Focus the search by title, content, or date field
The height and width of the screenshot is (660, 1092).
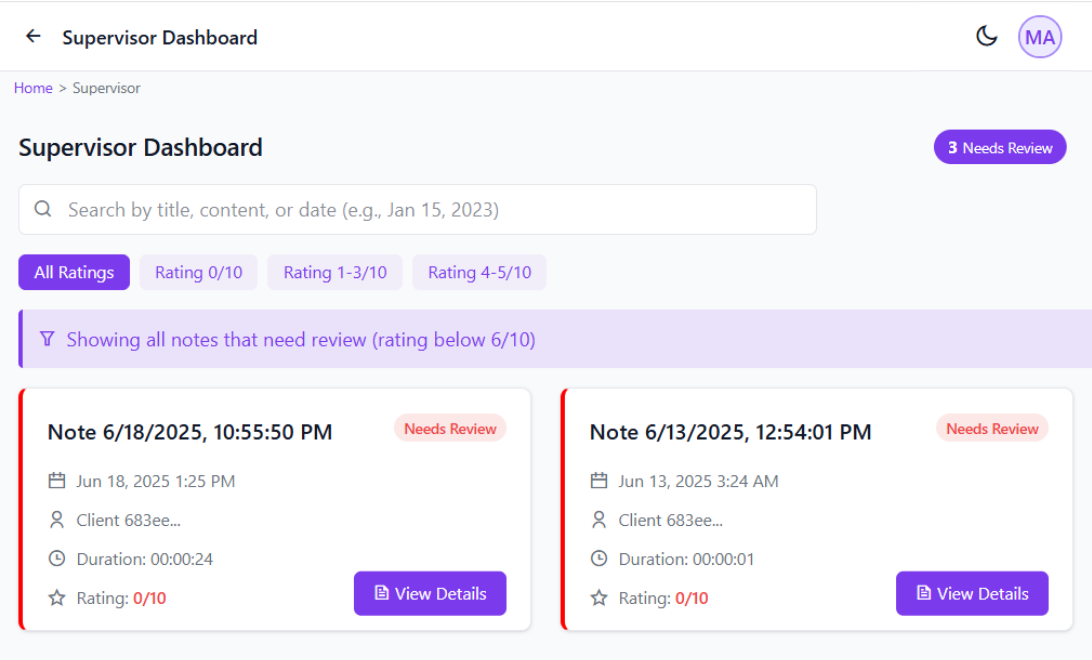(418, 210)
